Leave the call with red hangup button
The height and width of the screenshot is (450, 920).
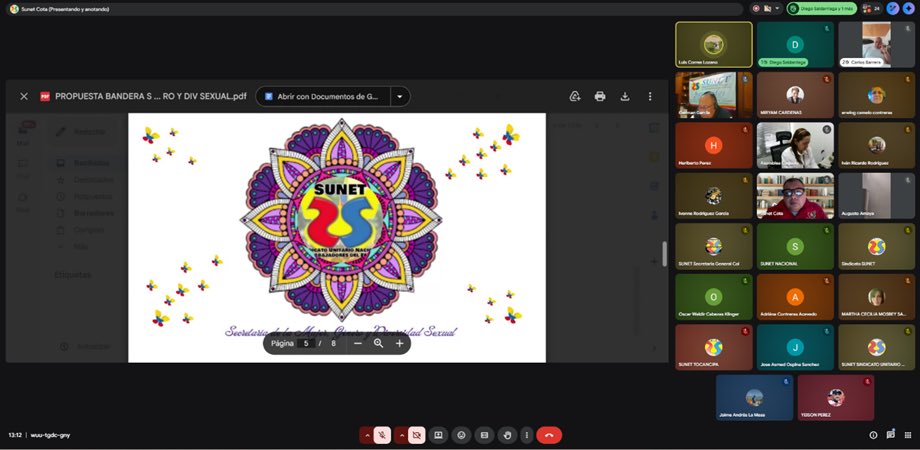pos(549,435)
